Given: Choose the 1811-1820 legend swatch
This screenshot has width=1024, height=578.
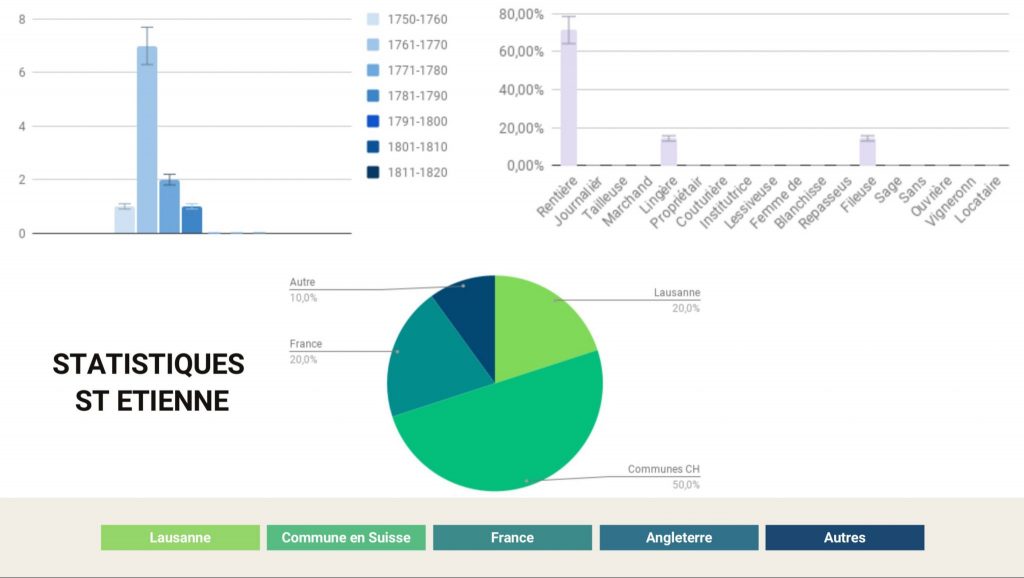Looking at the screenshot, I should 373,172.
